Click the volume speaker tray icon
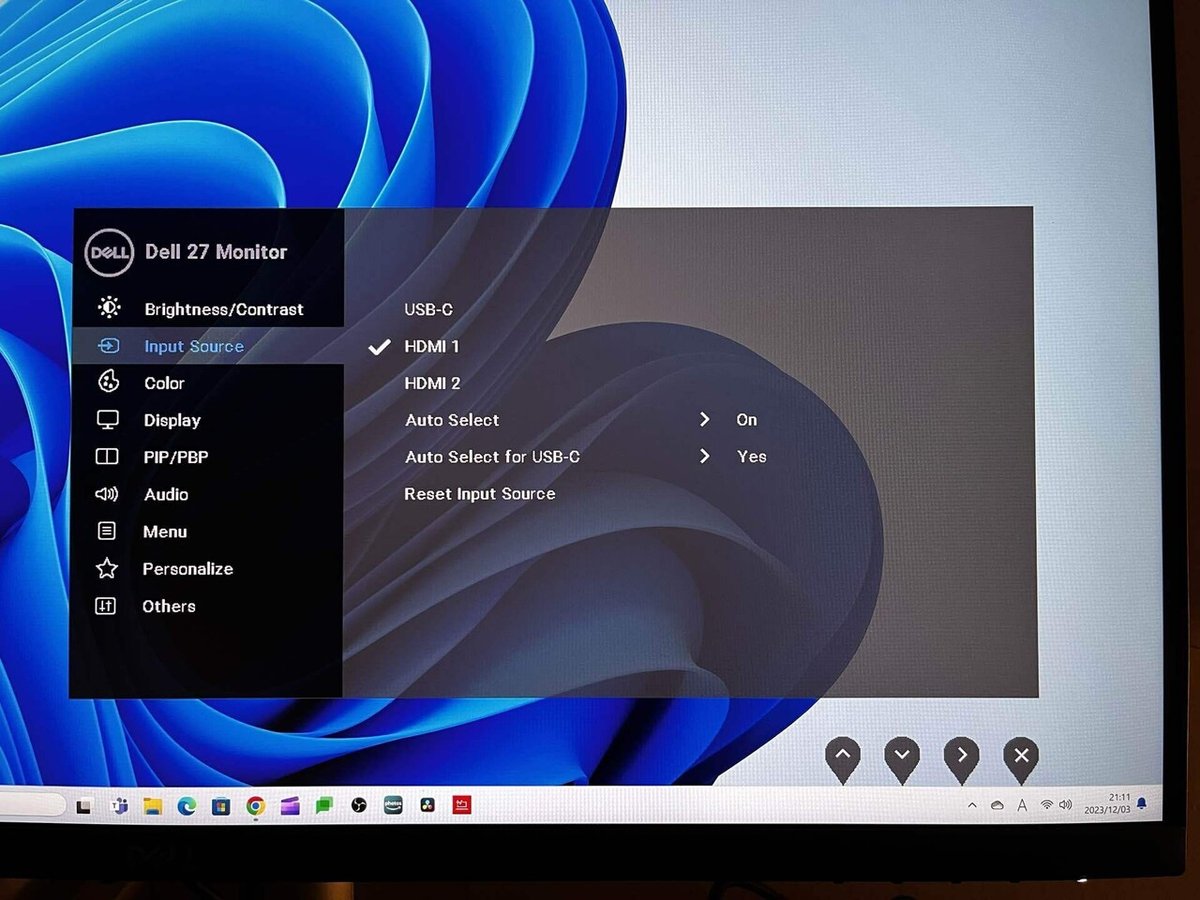 pyautogui.click(x=1065, y=804)
